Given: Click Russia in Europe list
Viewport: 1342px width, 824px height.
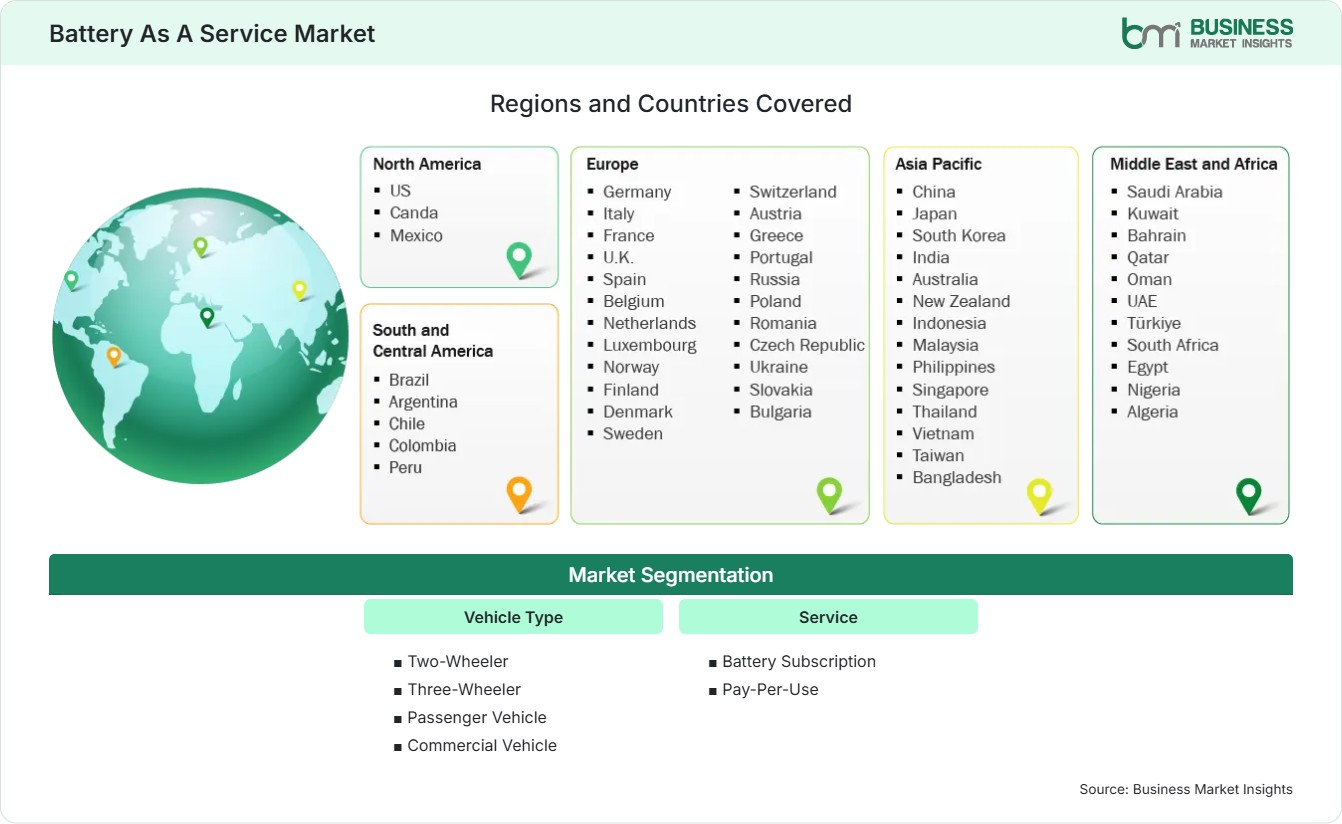Looking at the screenshot, I should tap(774, 279).
